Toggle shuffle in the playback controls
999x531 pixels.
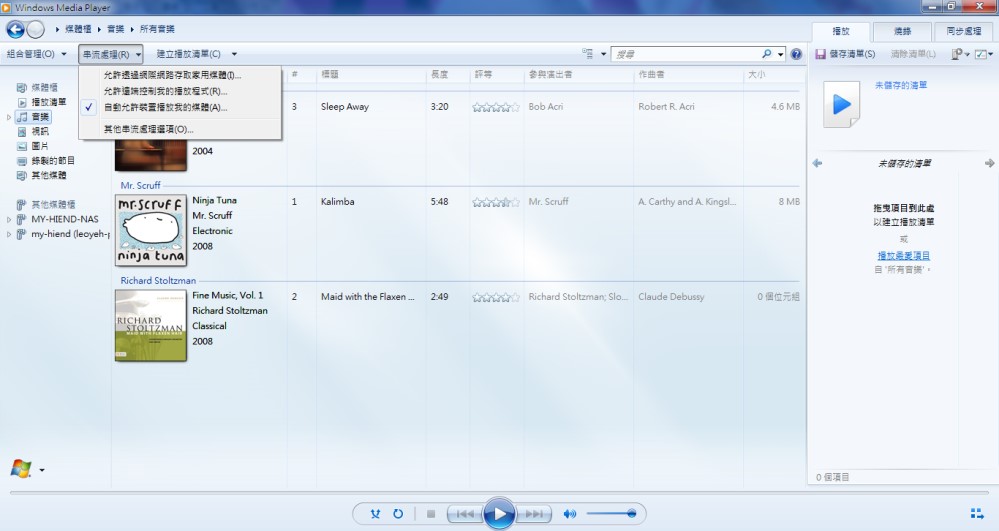(x=375, y=514)
